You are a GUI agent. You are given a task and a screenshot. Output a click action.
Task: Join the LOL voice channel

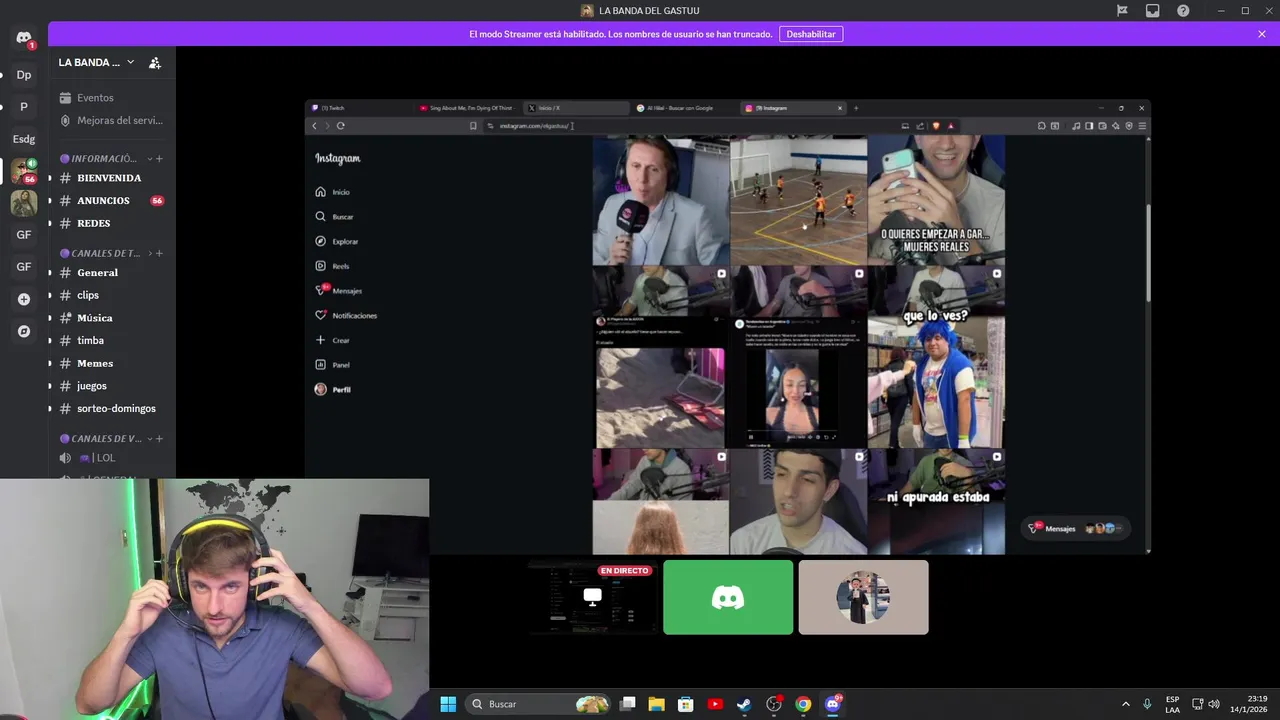point(112,458)
